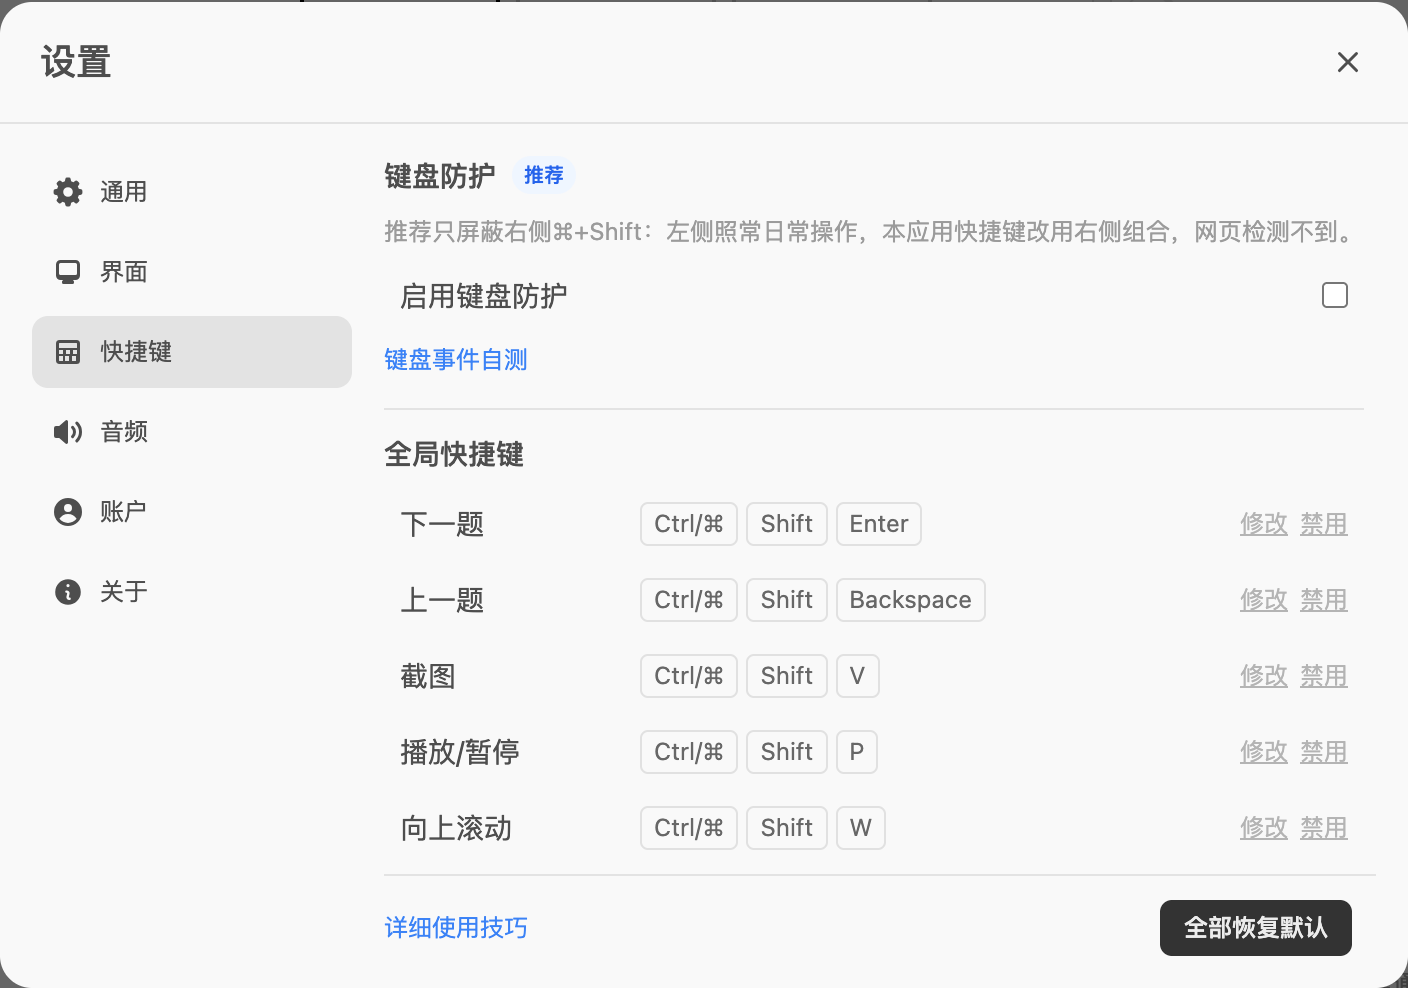Click the user avatar icon beside 账户
Image resolution: width=1408 pixels, height=988 pixels.
68,512
